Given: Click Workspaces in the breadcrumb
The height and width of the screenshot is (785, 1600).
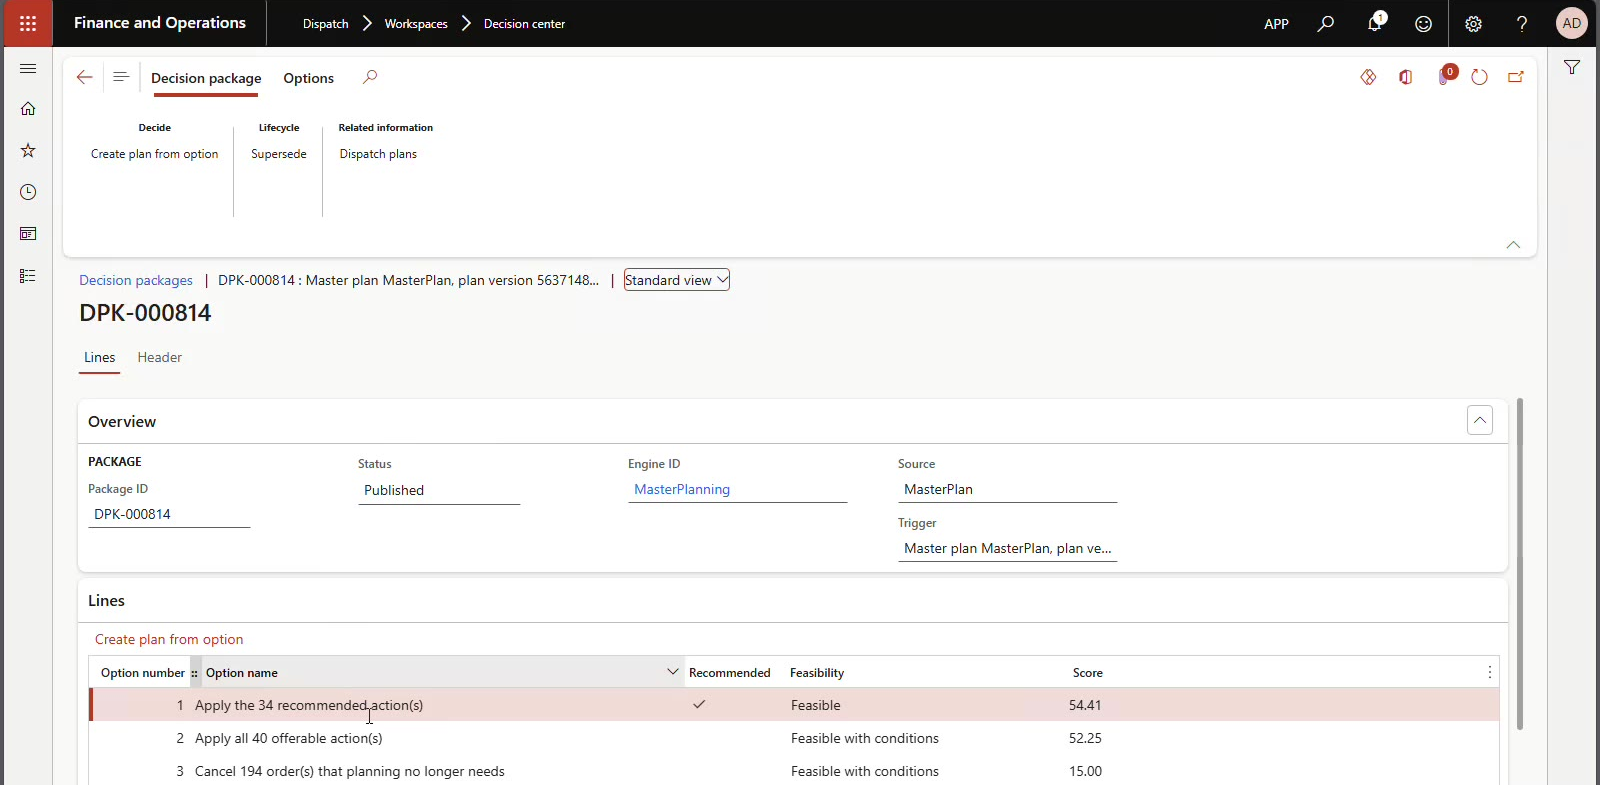Looking at the screenshot, I should coord(416,24).
